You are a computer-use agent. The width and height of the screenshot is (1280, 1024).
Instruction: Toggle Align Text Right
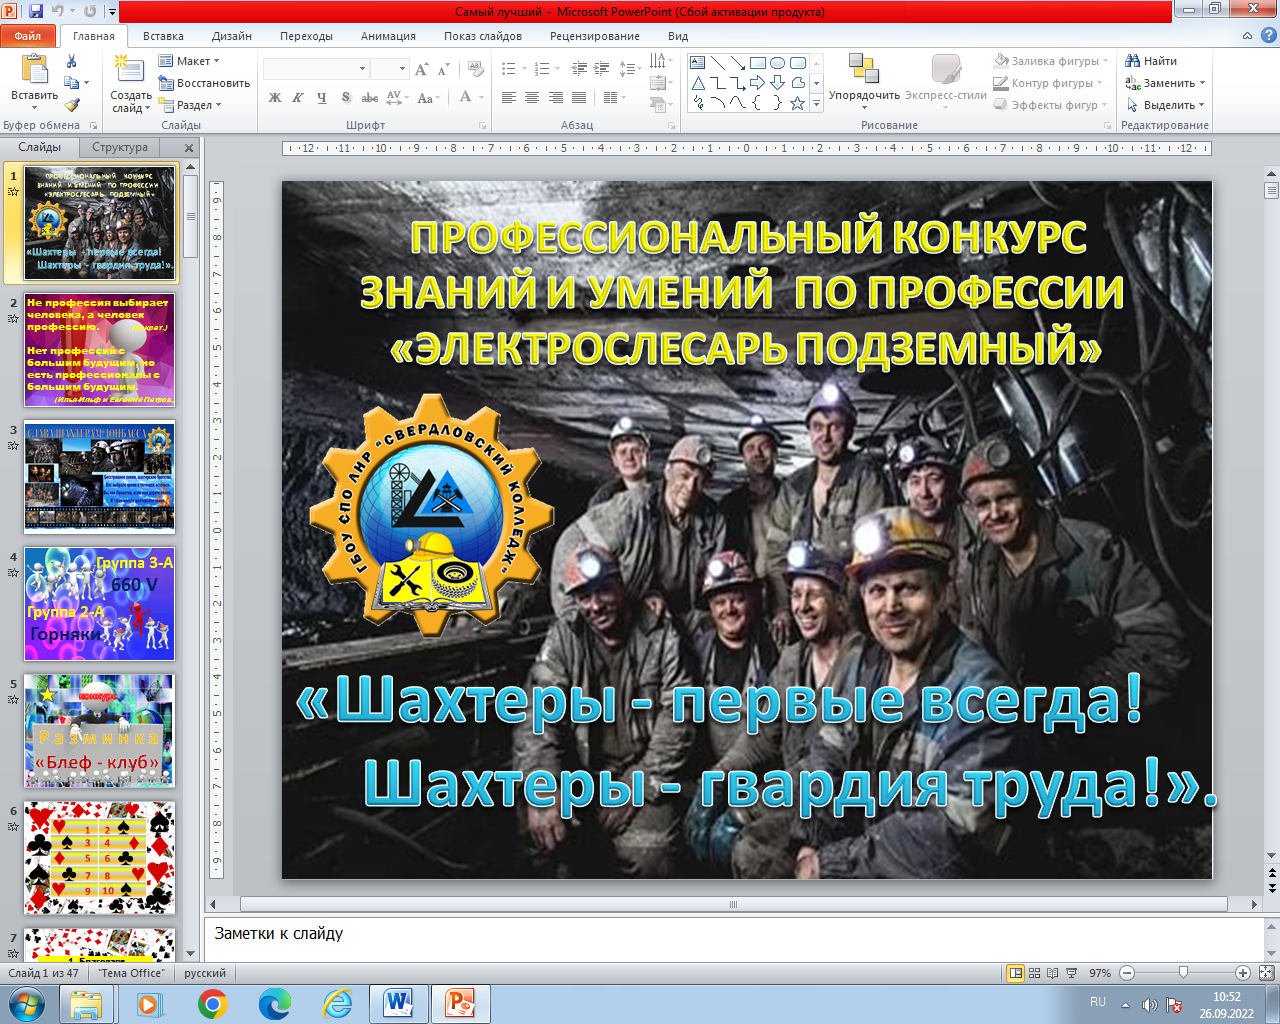[x=555, y=98]
